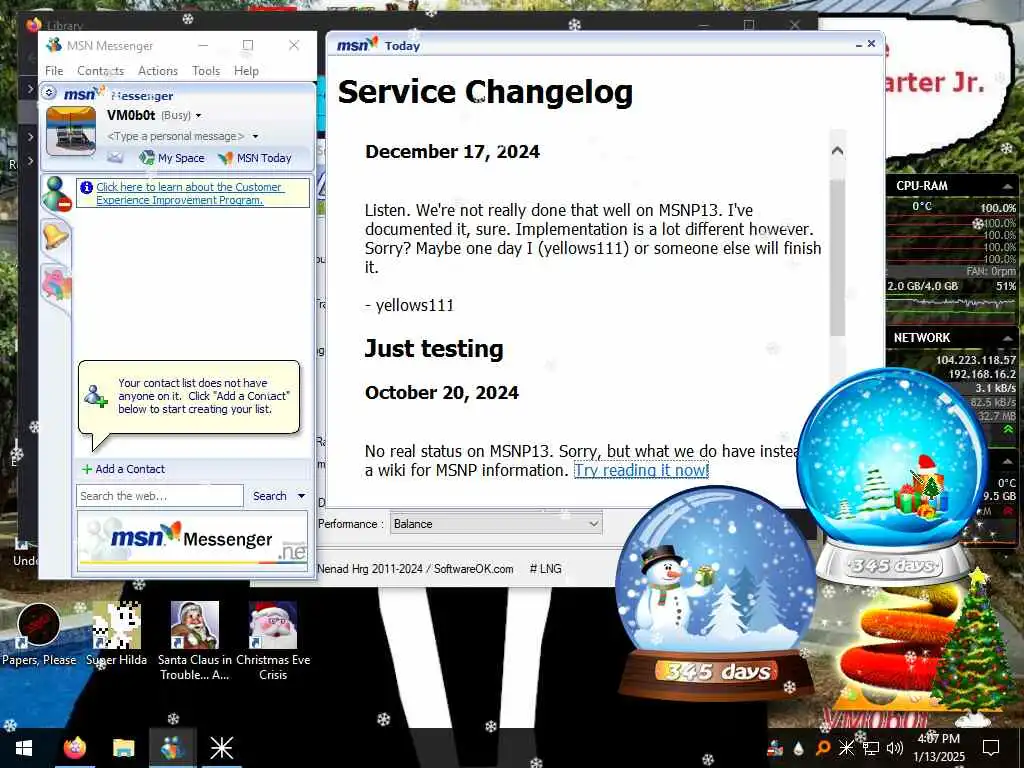
Task: Click the taskbar clock showing 4:07 PM
Action: point(939,748)
